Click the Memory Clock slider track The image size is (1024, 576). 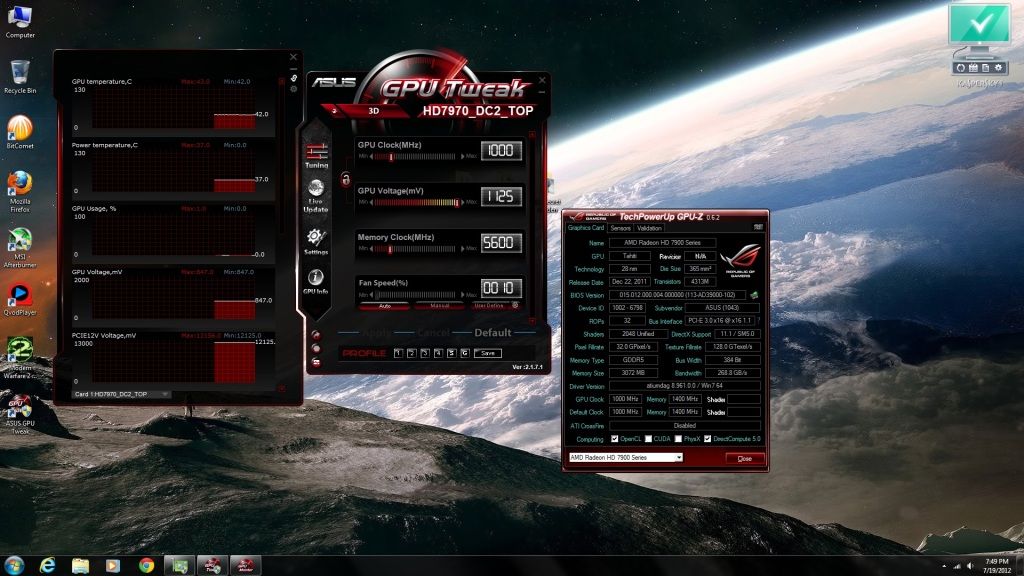[416, 249]
